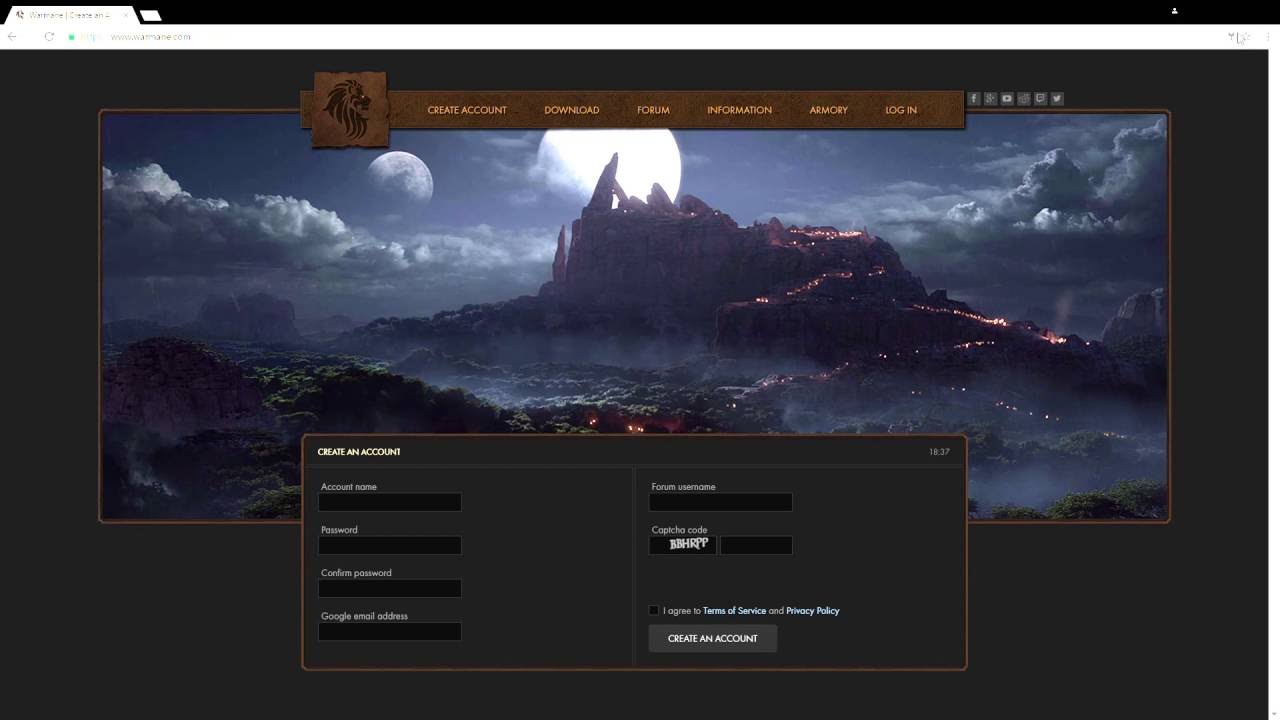The height and width of the screenshot is (720, 1280).
Task: Focus the Captcha code entry field
Action: point(756,545)
